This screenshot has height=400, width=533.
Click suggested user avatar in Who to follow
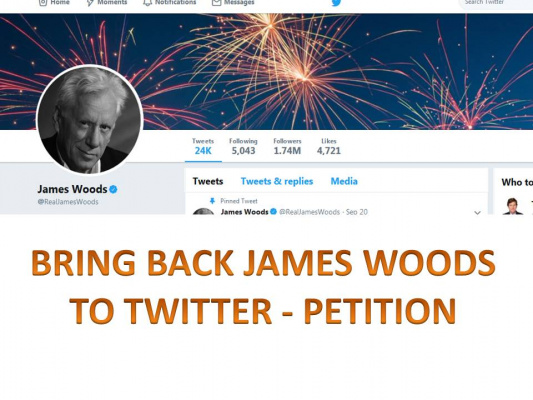click(x=513, y=206)
